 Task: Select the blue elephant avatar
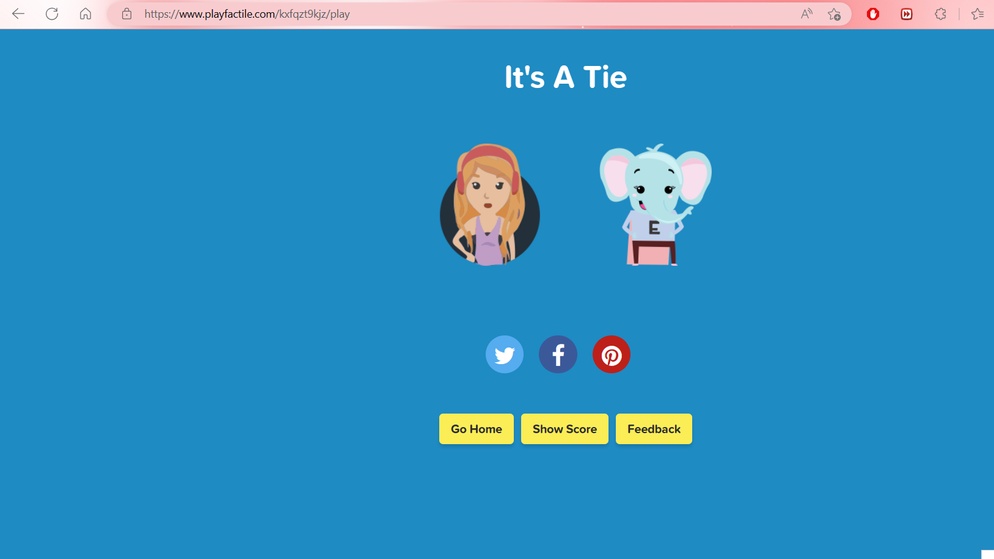[x=655, y=204]
